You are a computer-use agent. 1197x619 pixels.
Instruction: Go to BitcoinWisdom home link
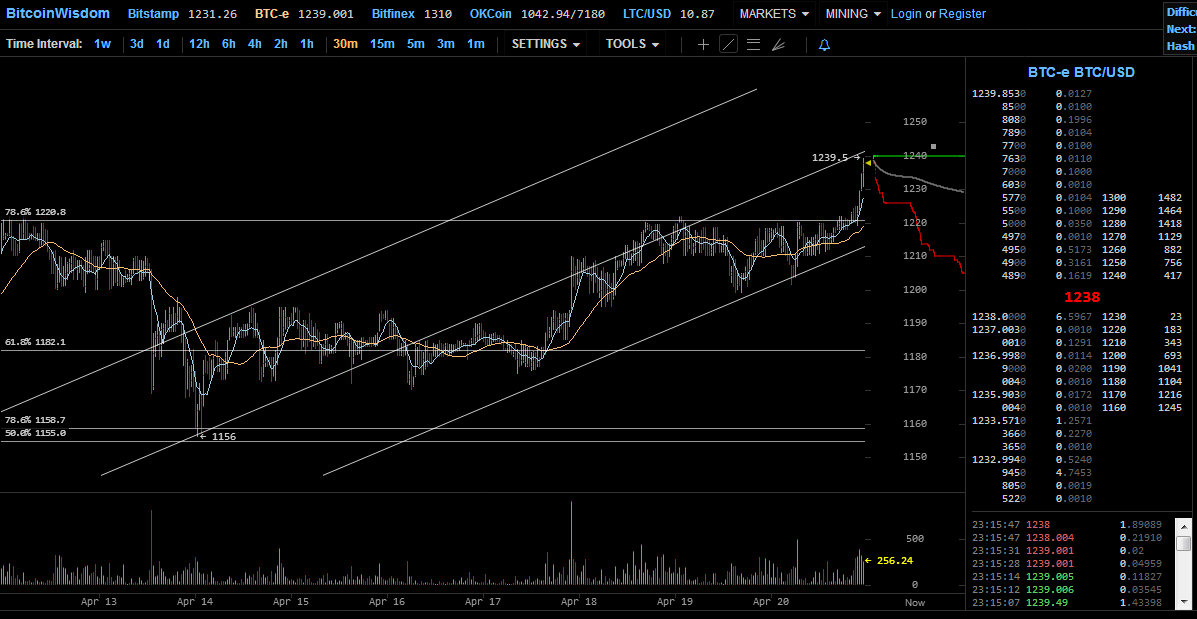pos(58,14)
